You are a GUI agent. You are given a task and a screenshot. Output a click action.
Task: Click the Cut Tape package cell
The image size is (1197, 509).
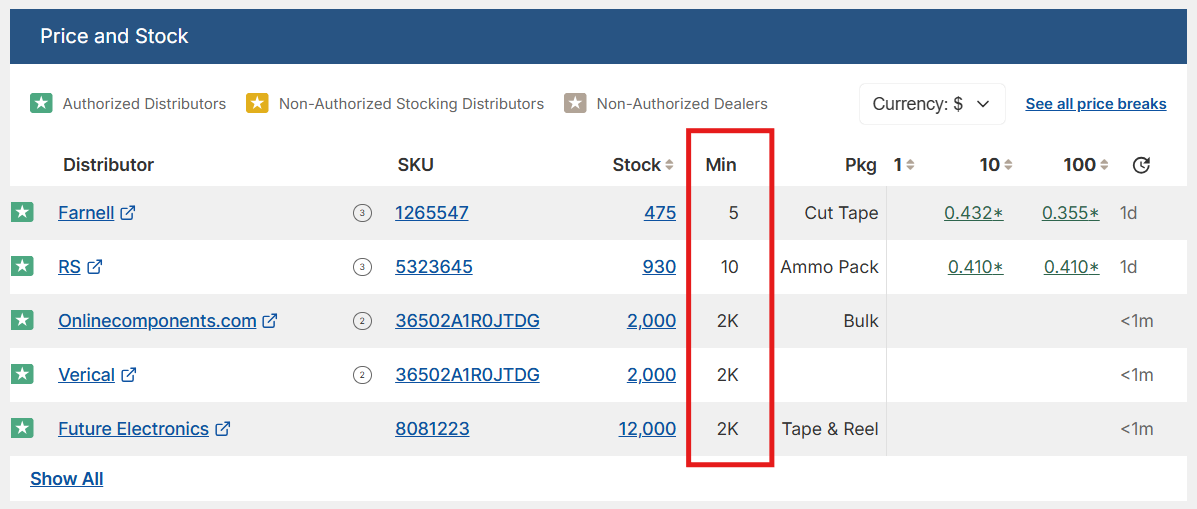[841, 213]
